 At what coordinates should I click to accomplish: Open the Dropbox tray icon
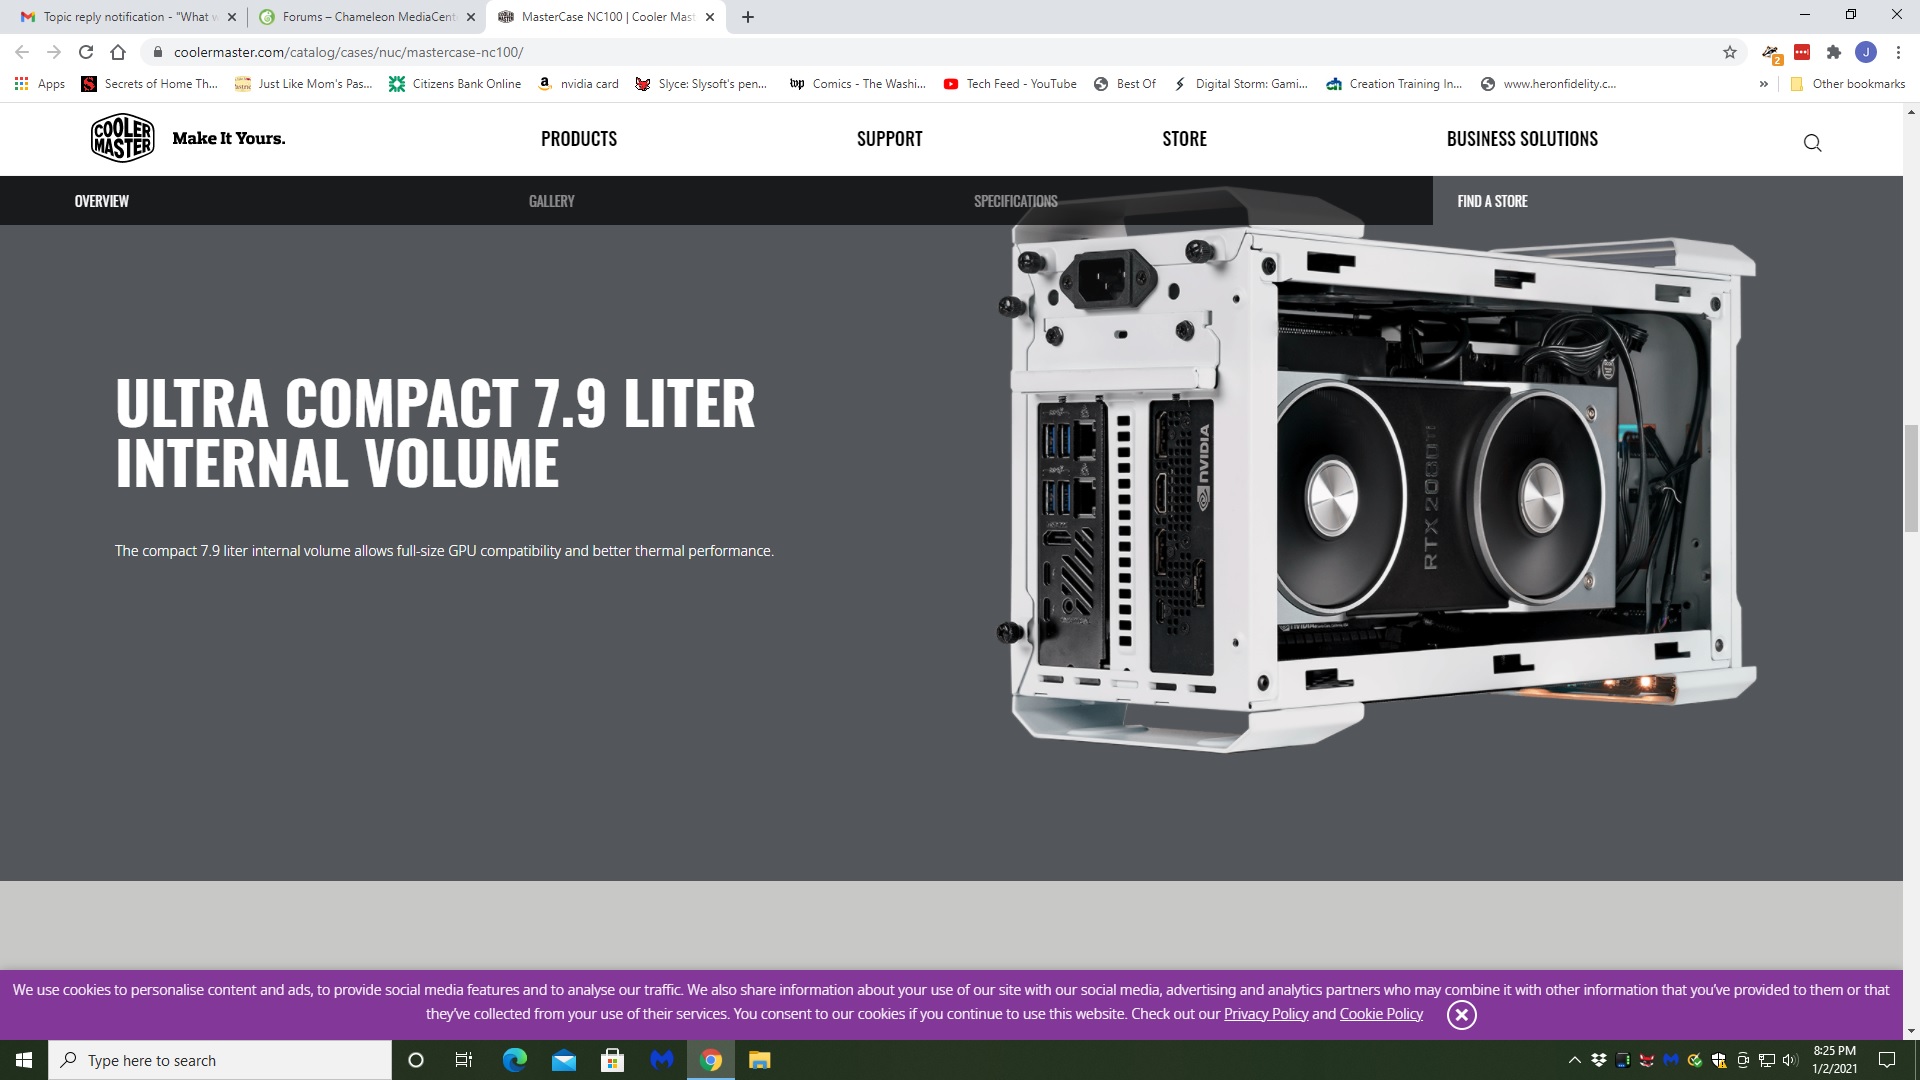[1598, 1060]
